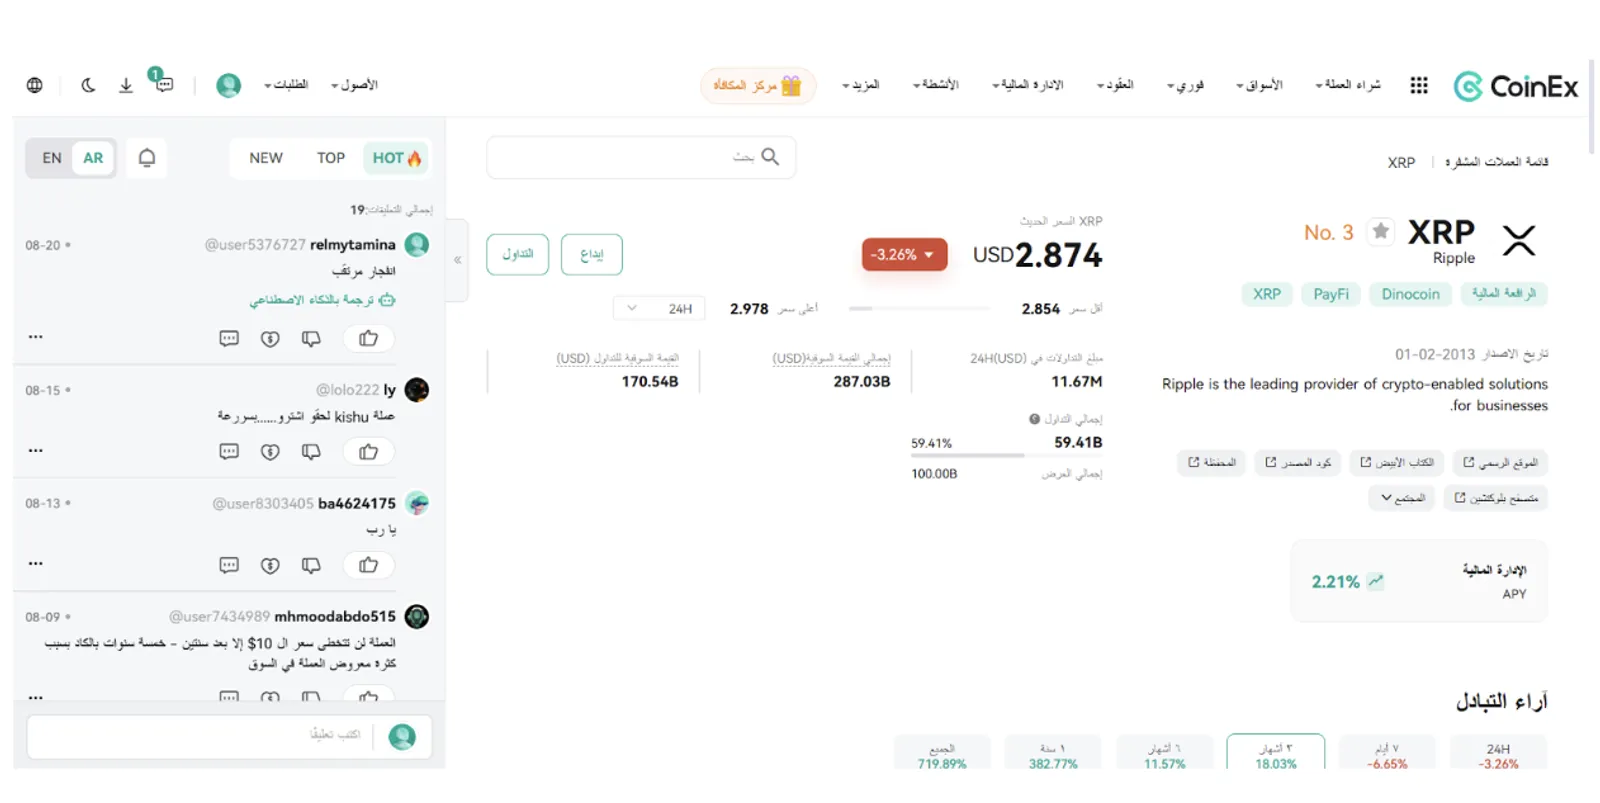This screenshot has width=1600, height=803.
Task: Open the reward center gift button
Action: pyautogui.click(x=758, y=86)
